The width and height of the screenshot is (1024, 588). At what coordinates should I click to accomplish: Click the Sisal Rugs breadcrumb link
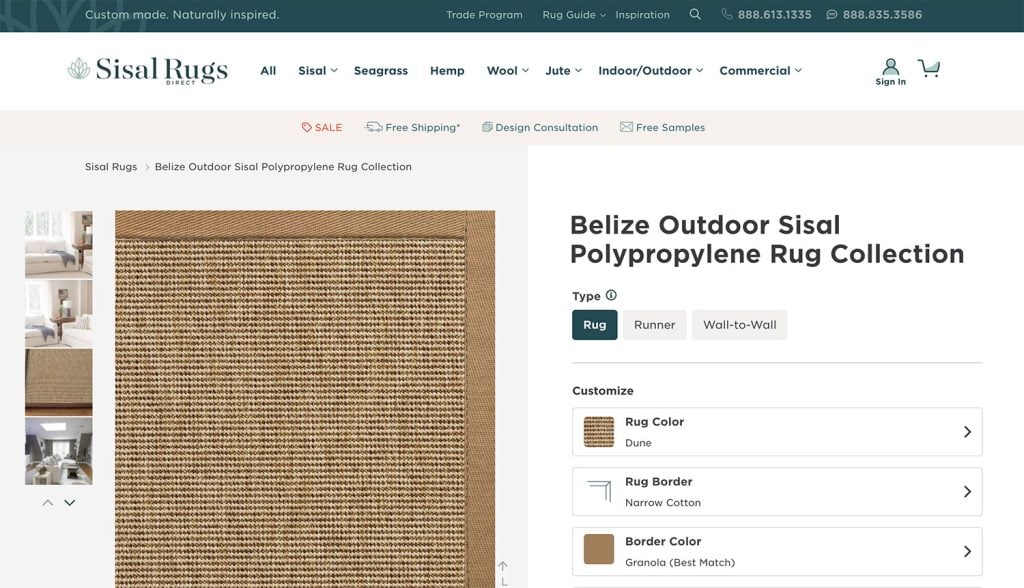110,166
